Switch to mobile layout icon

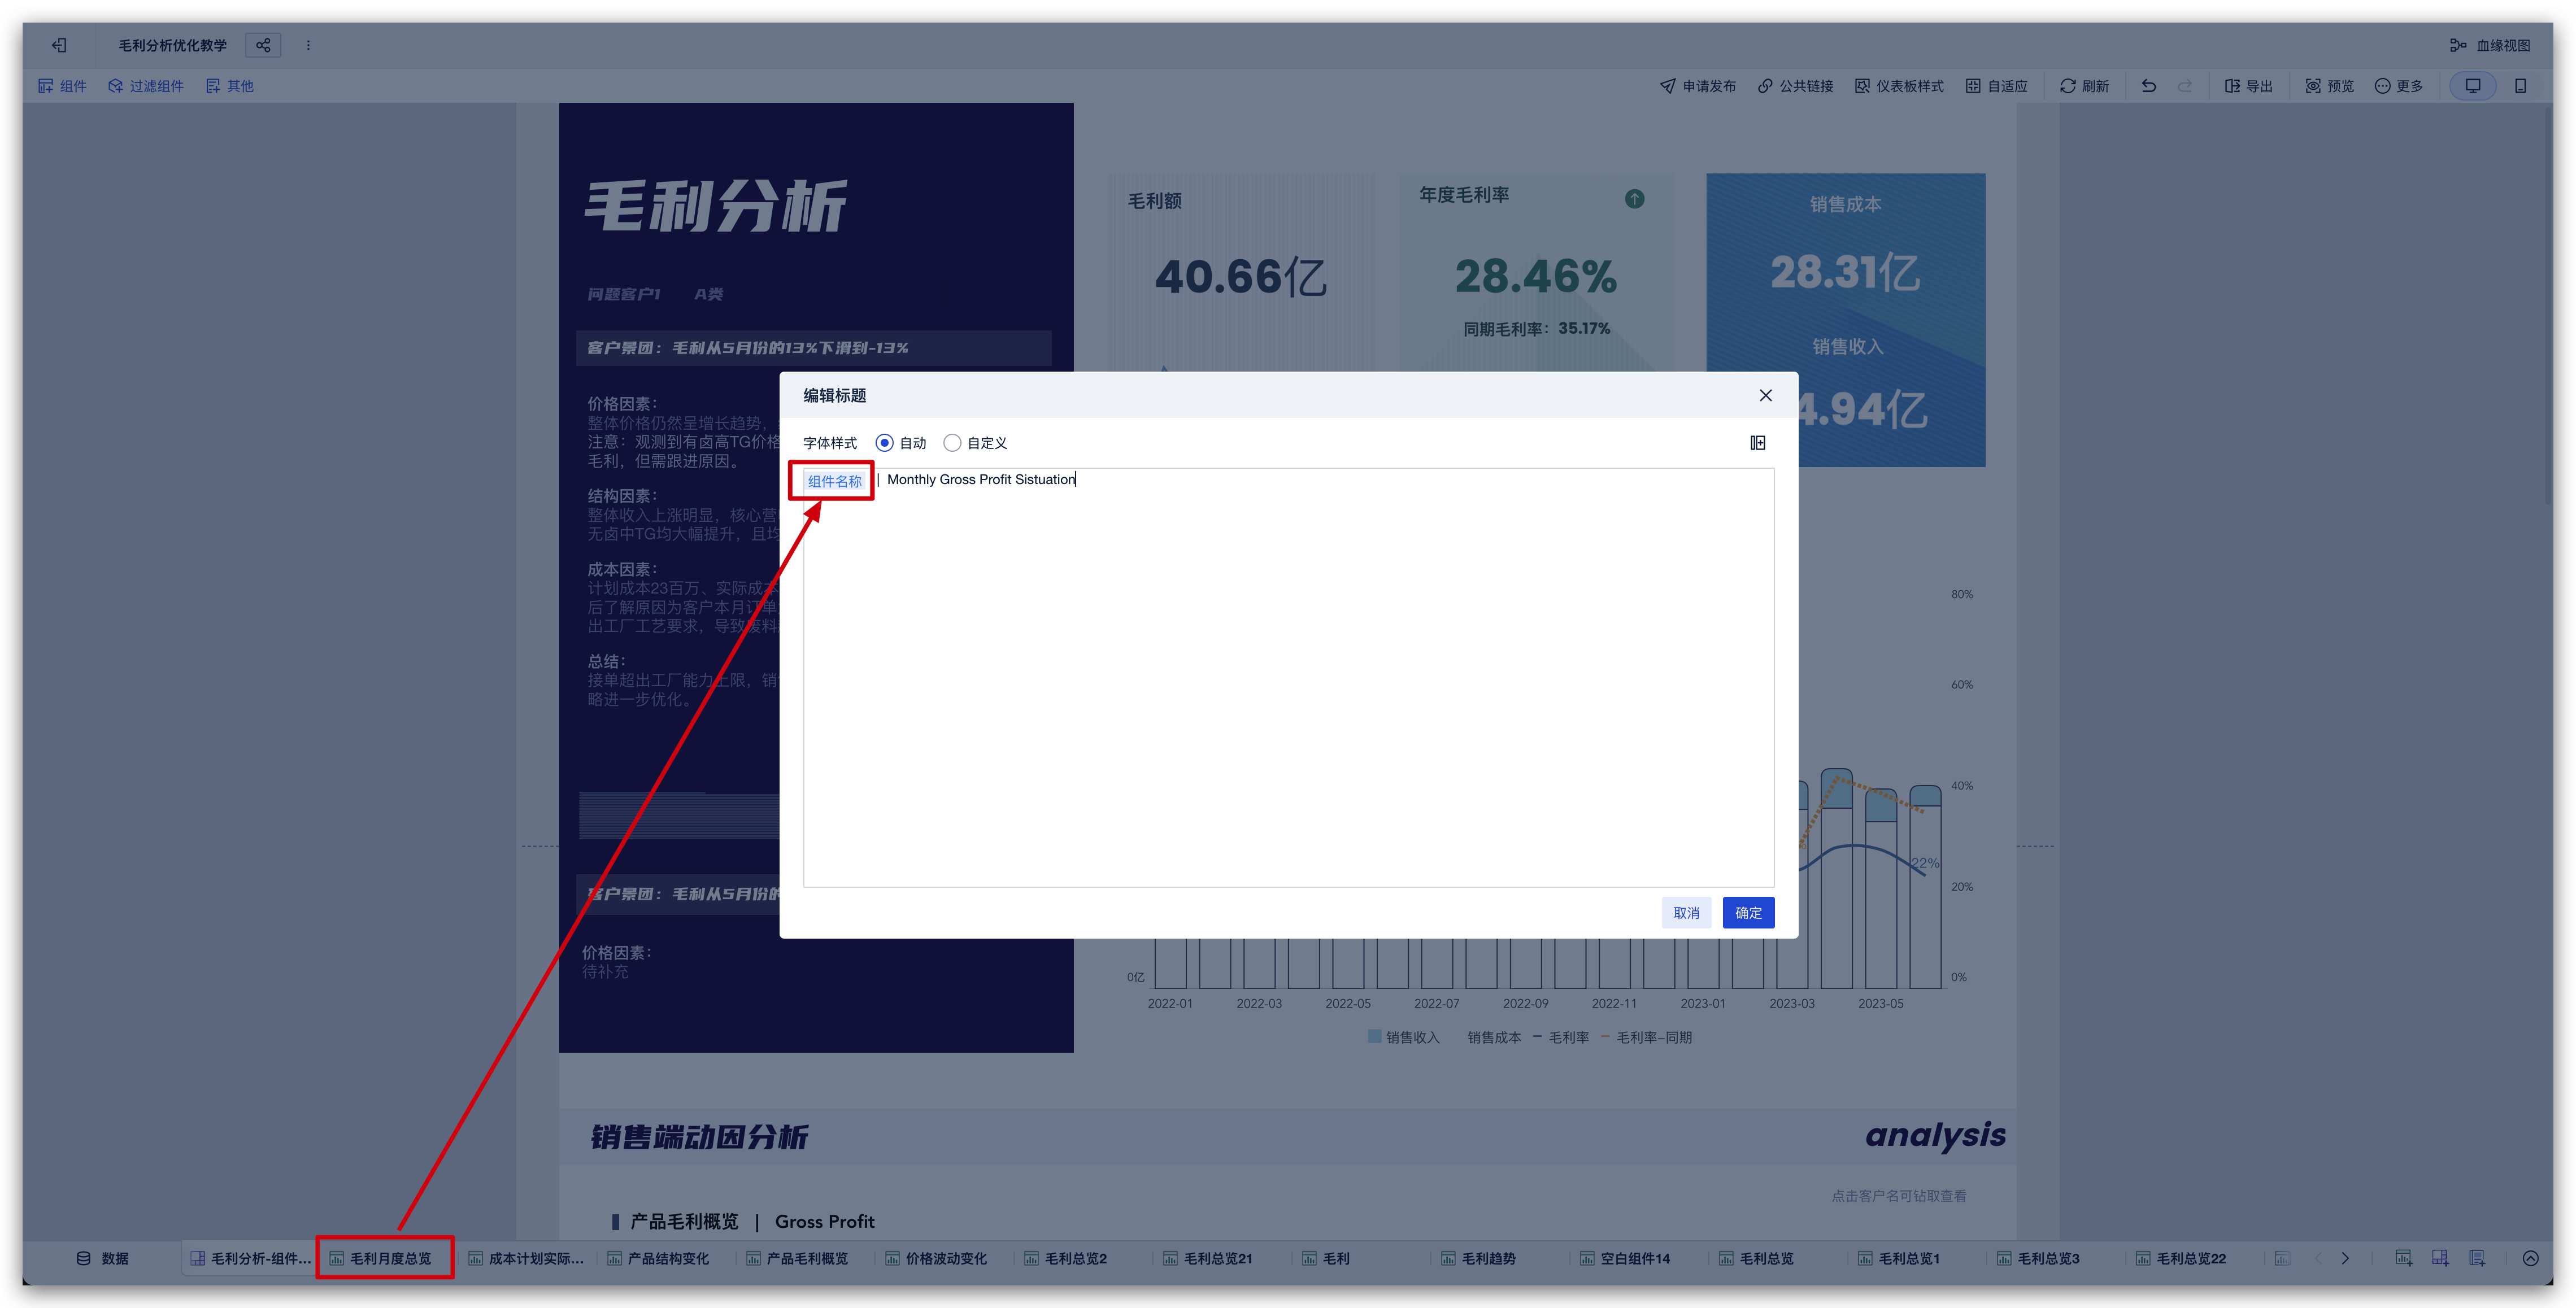tap(2520, 86)
